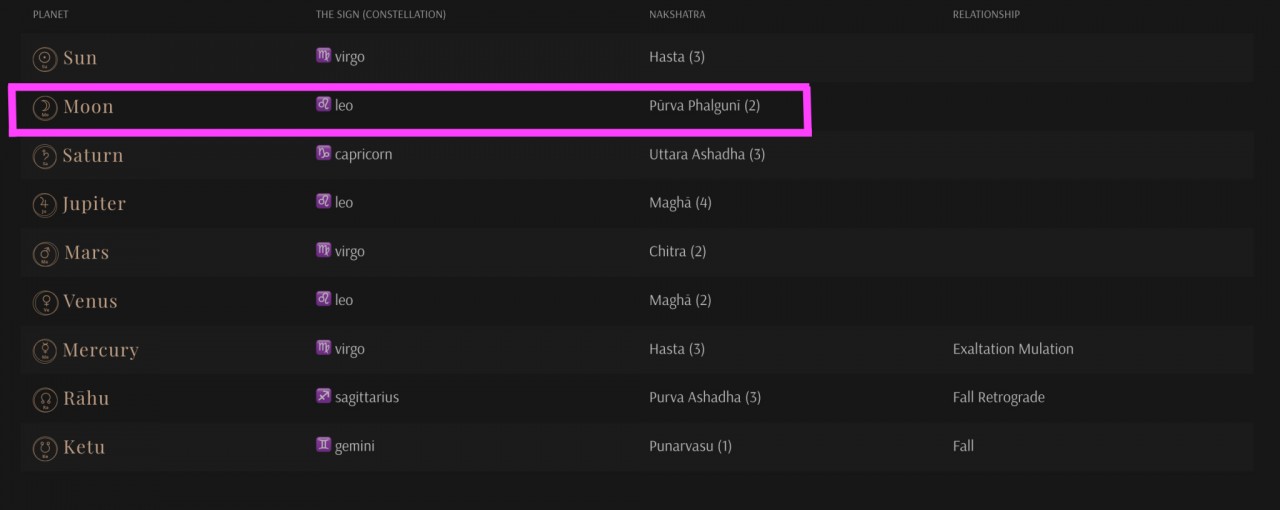
Task: Click the NAKSHATRA column header
Action: [x=677, y=14]
